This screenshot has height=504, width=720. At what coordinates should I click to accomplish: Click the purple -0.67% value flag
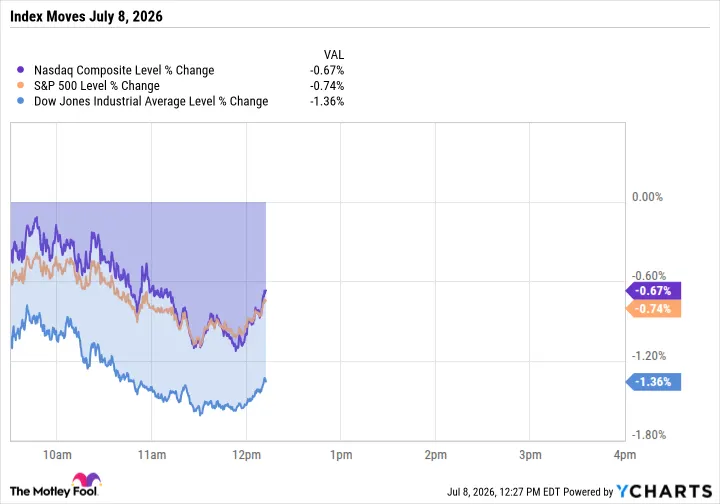tap(653, 291)
